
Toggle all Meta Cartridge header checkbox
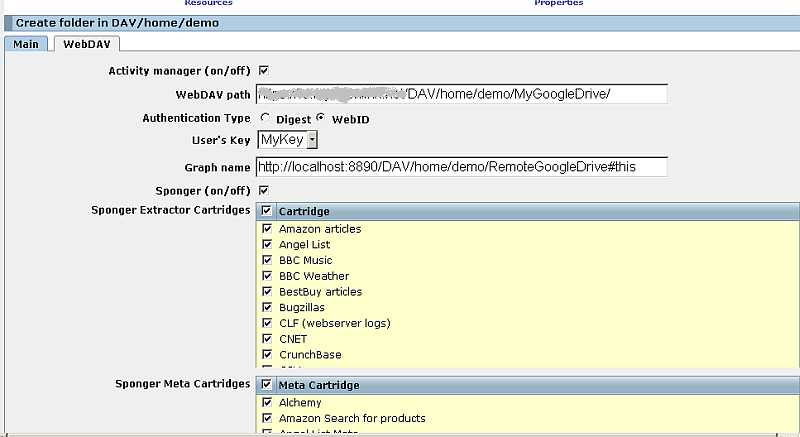[266, 385]
